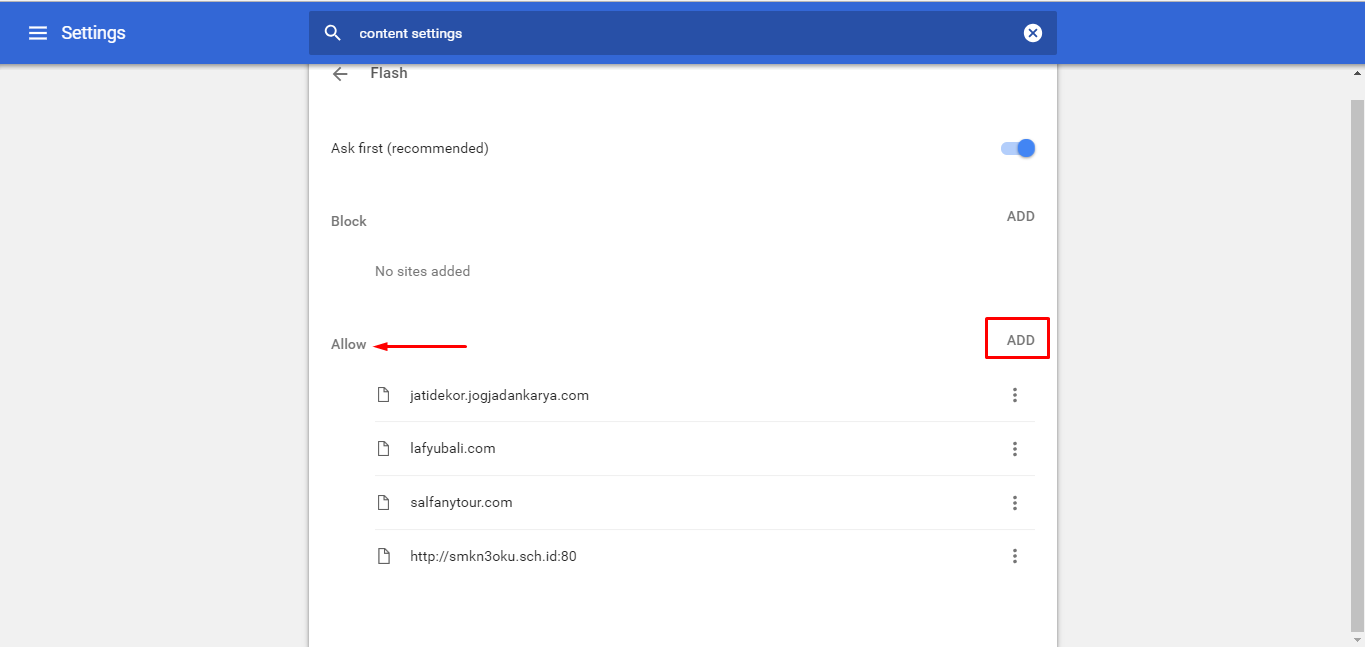The width and height of the screenshot is (1365, 647).
Task: Open more actions for jatidekor.jogjadankarya.com
Action: pos(1014,395)
